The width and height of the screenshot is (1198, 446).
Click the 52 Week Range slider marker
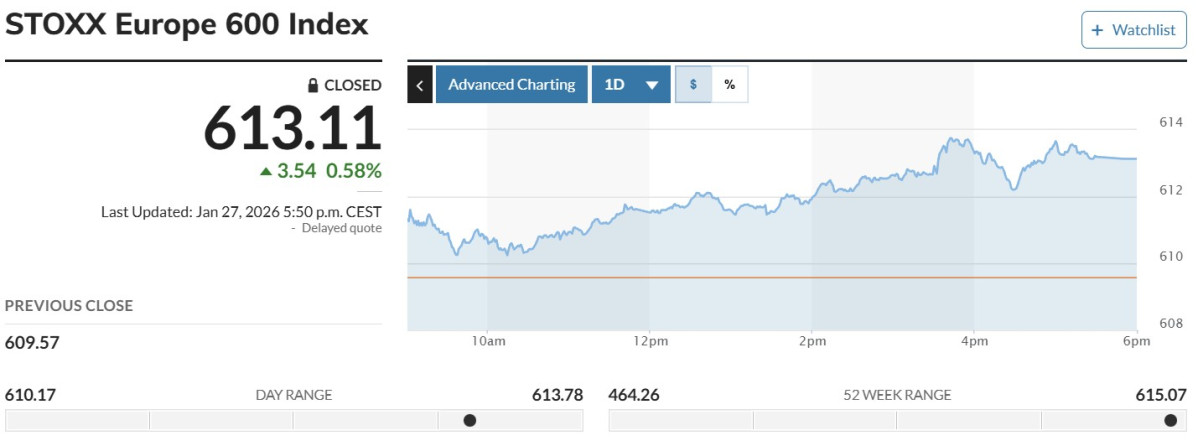pyautogui.click(x=1170, y=420)
